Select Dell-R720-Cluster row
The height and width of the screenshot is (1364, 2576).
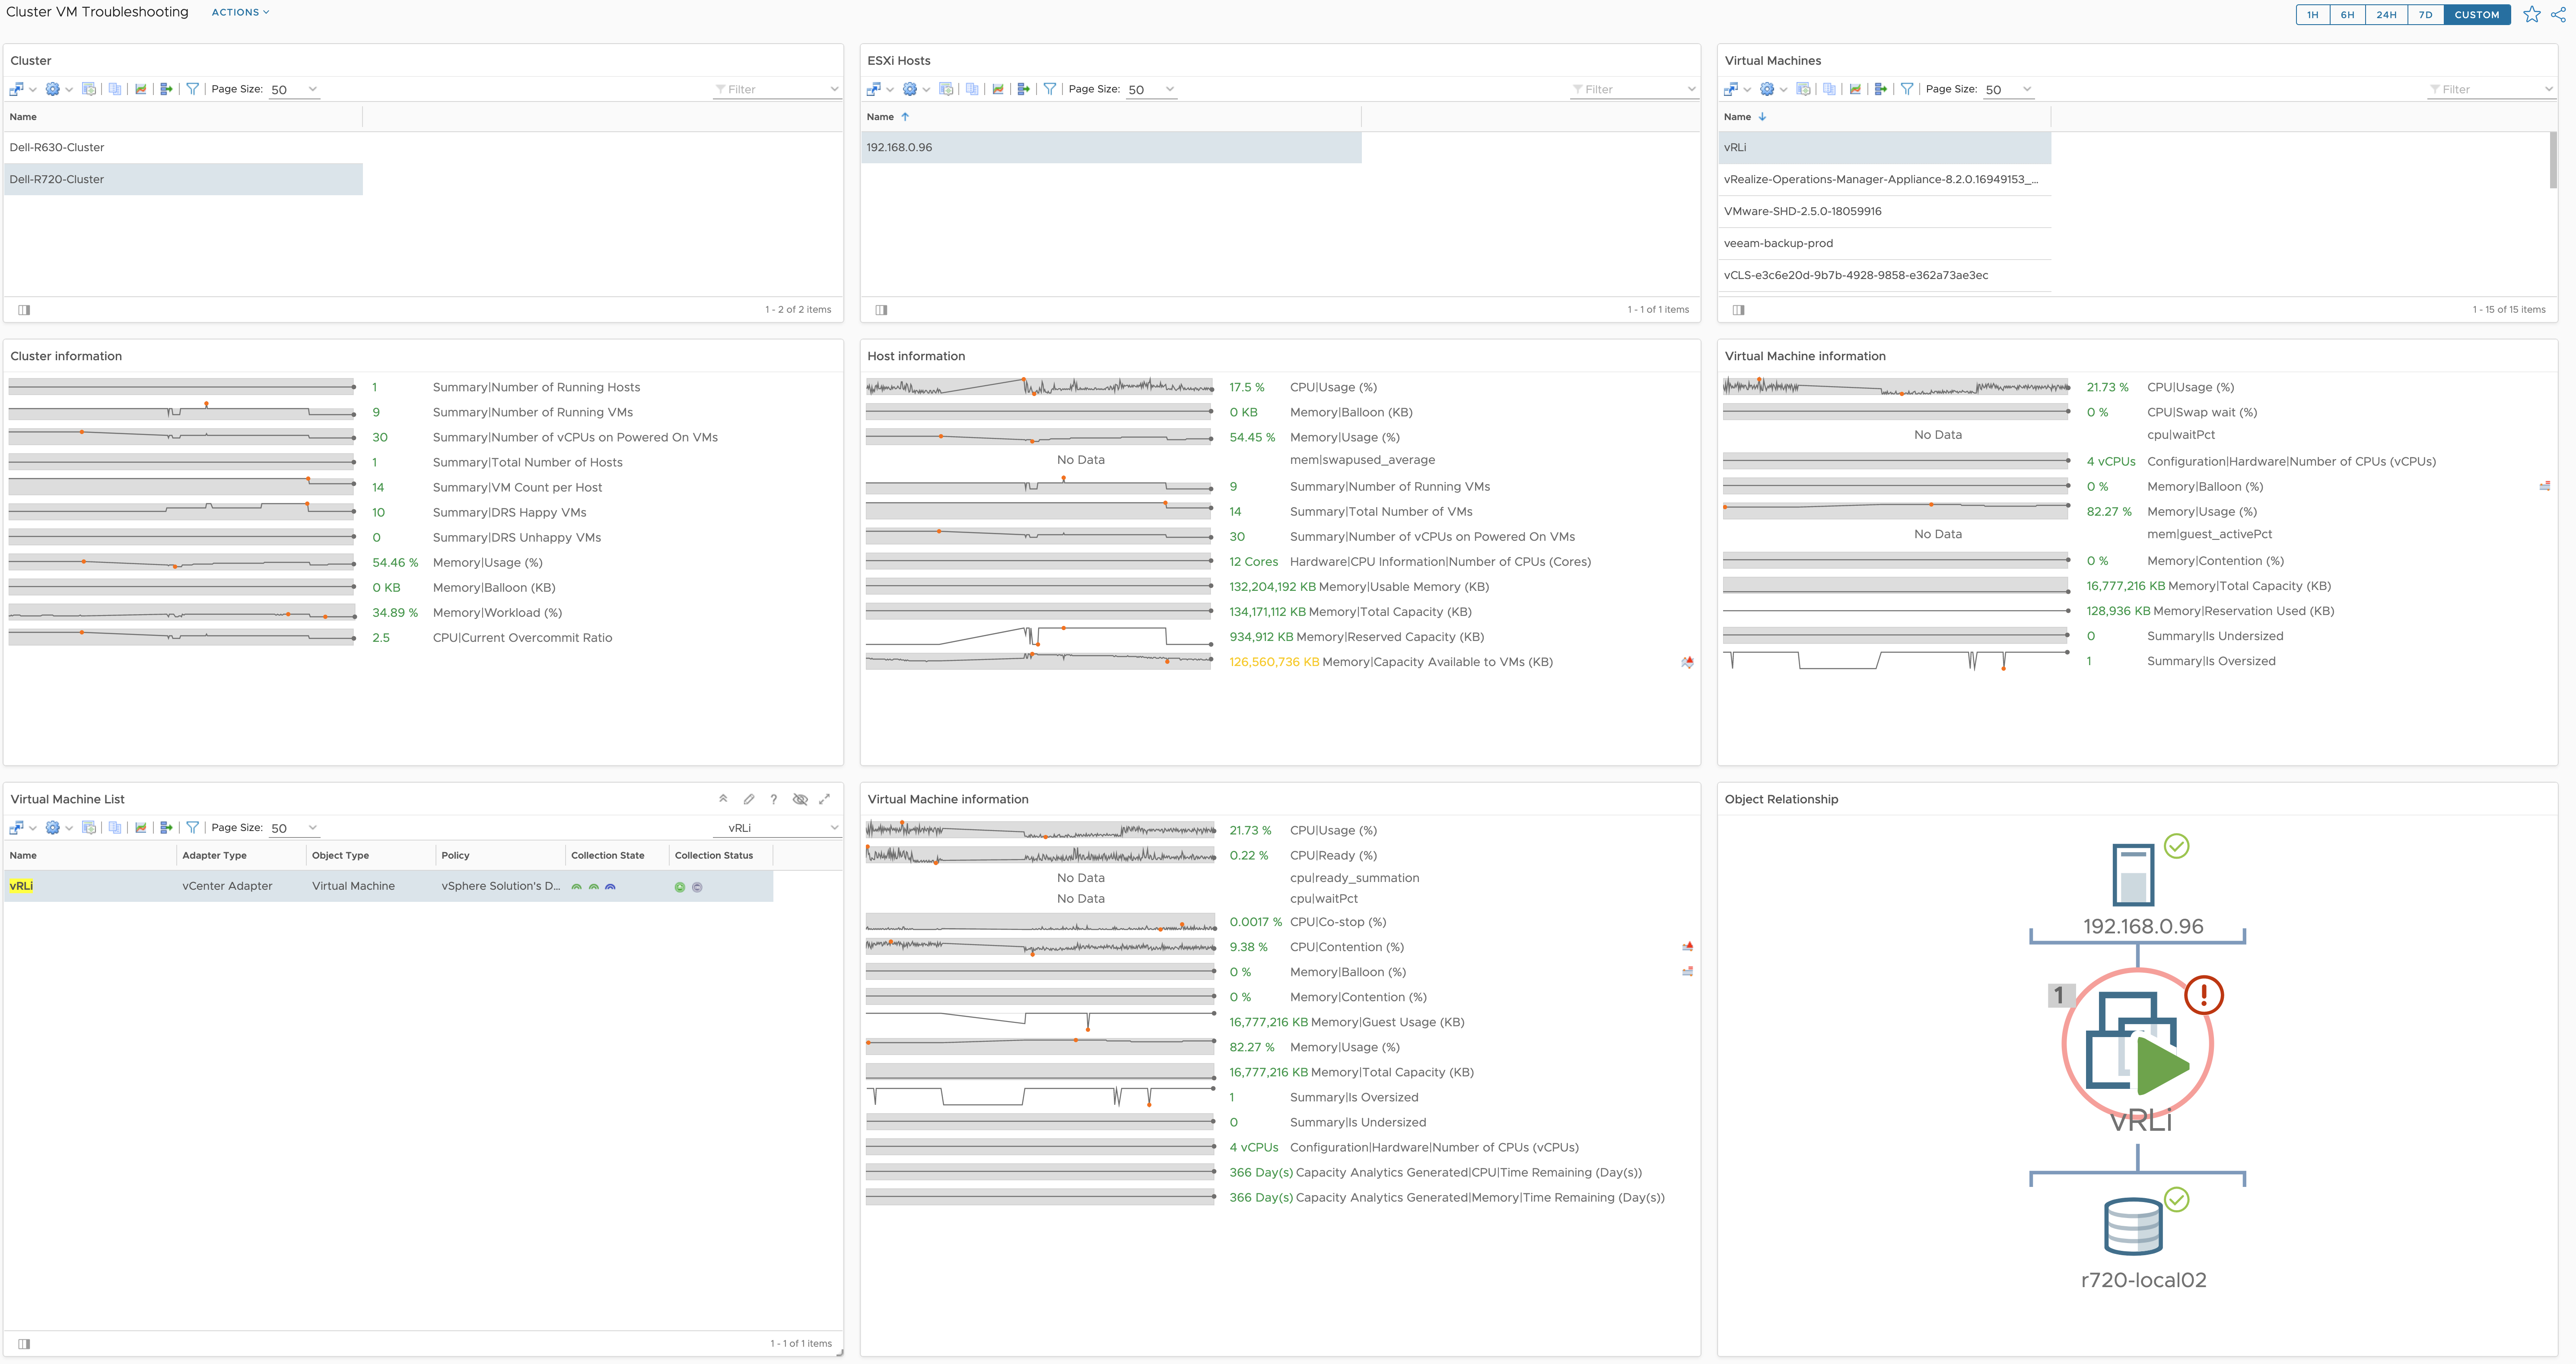[x=183, y=179]
